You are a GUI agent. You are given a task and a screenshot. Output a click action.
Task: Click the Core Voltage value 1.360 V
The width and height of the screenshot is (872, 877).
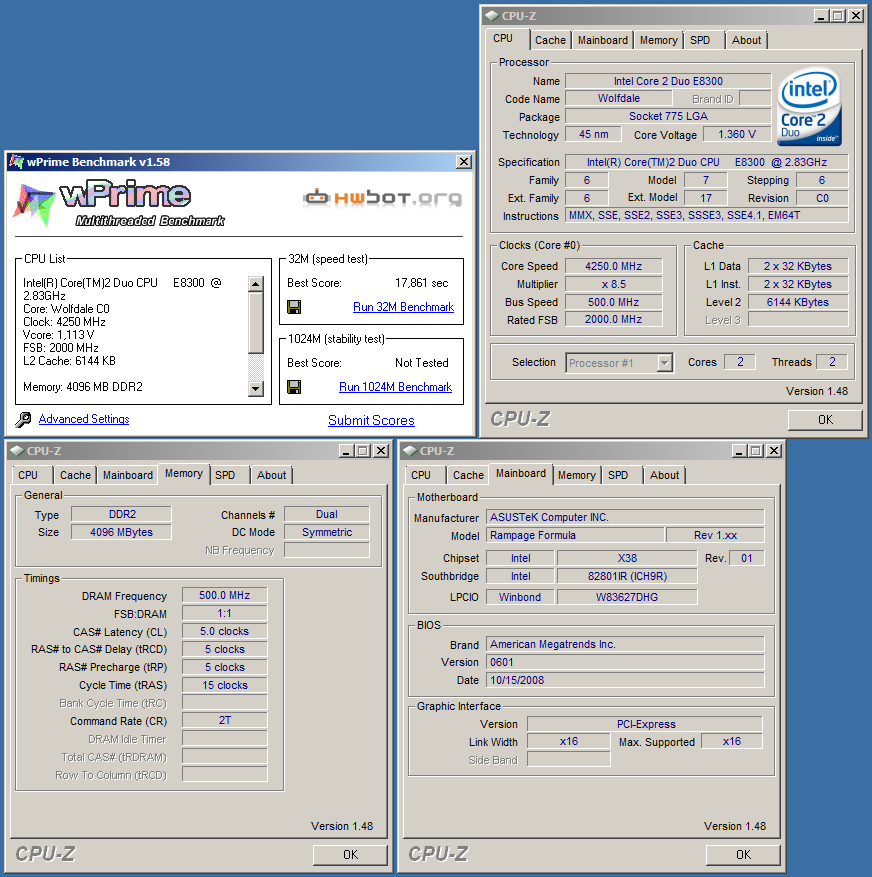click(x=737, y=134)
